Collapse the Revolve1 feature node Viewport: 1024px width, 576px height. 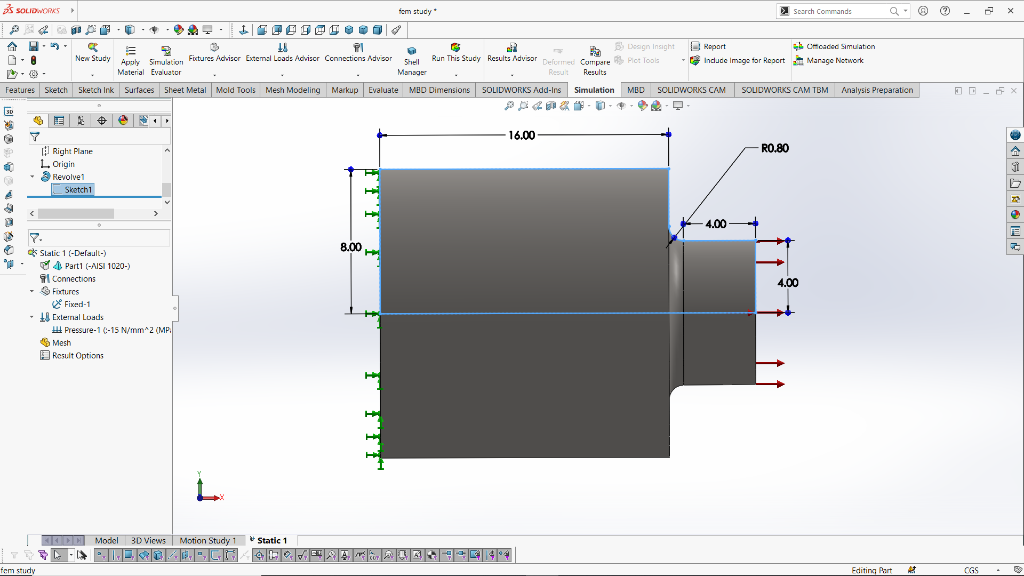coord(32,177)
